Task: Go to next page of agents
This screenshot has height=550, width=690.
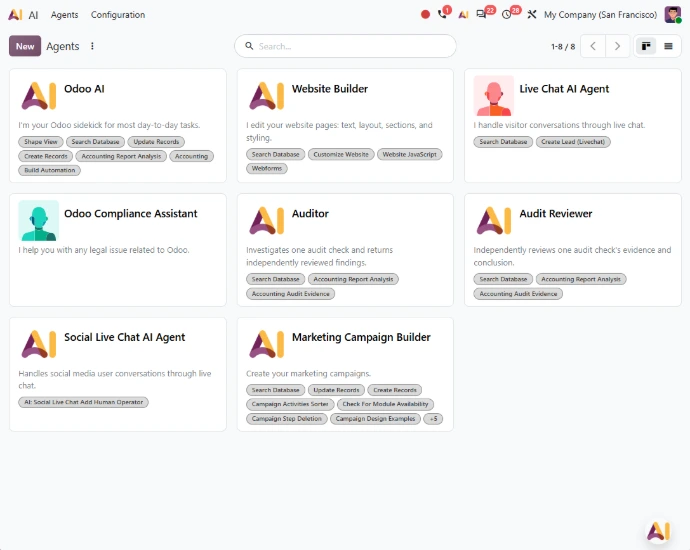Action: click(617, 46)
